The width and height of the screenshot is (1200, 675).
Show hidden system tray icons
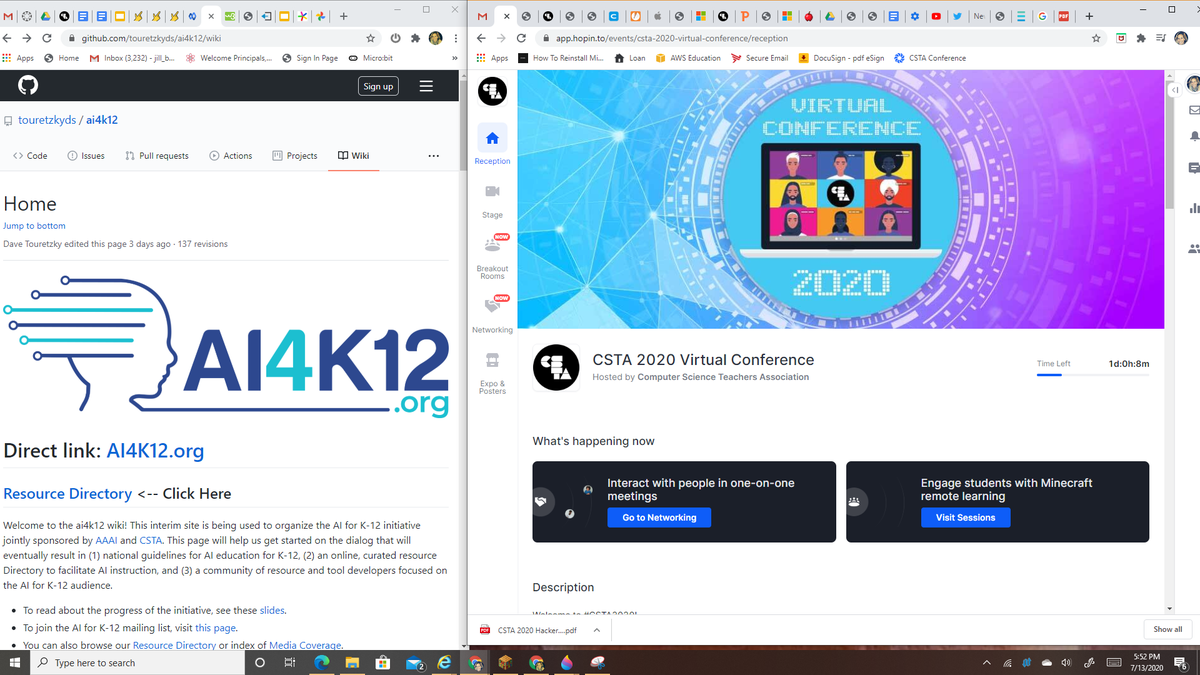[986, 662]
